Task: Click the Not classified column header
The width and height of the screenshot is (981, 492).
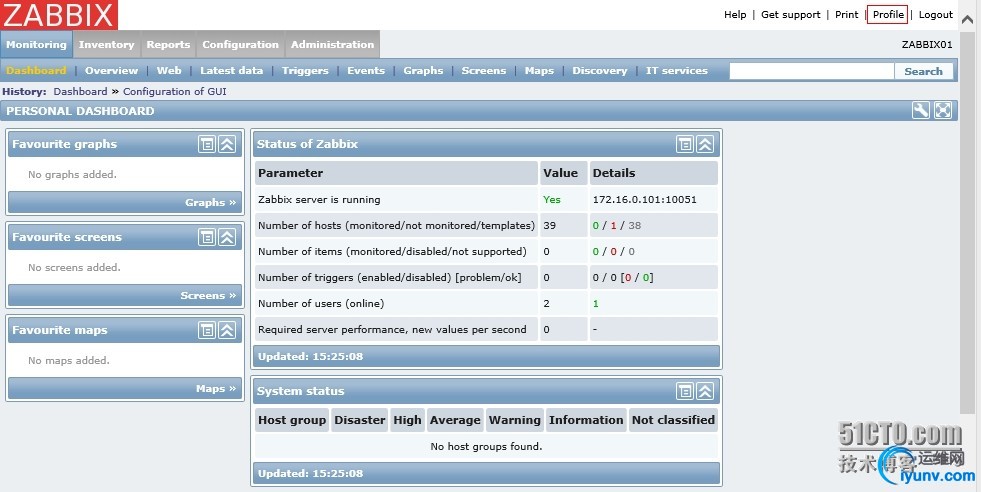Action: pos(673,420)
